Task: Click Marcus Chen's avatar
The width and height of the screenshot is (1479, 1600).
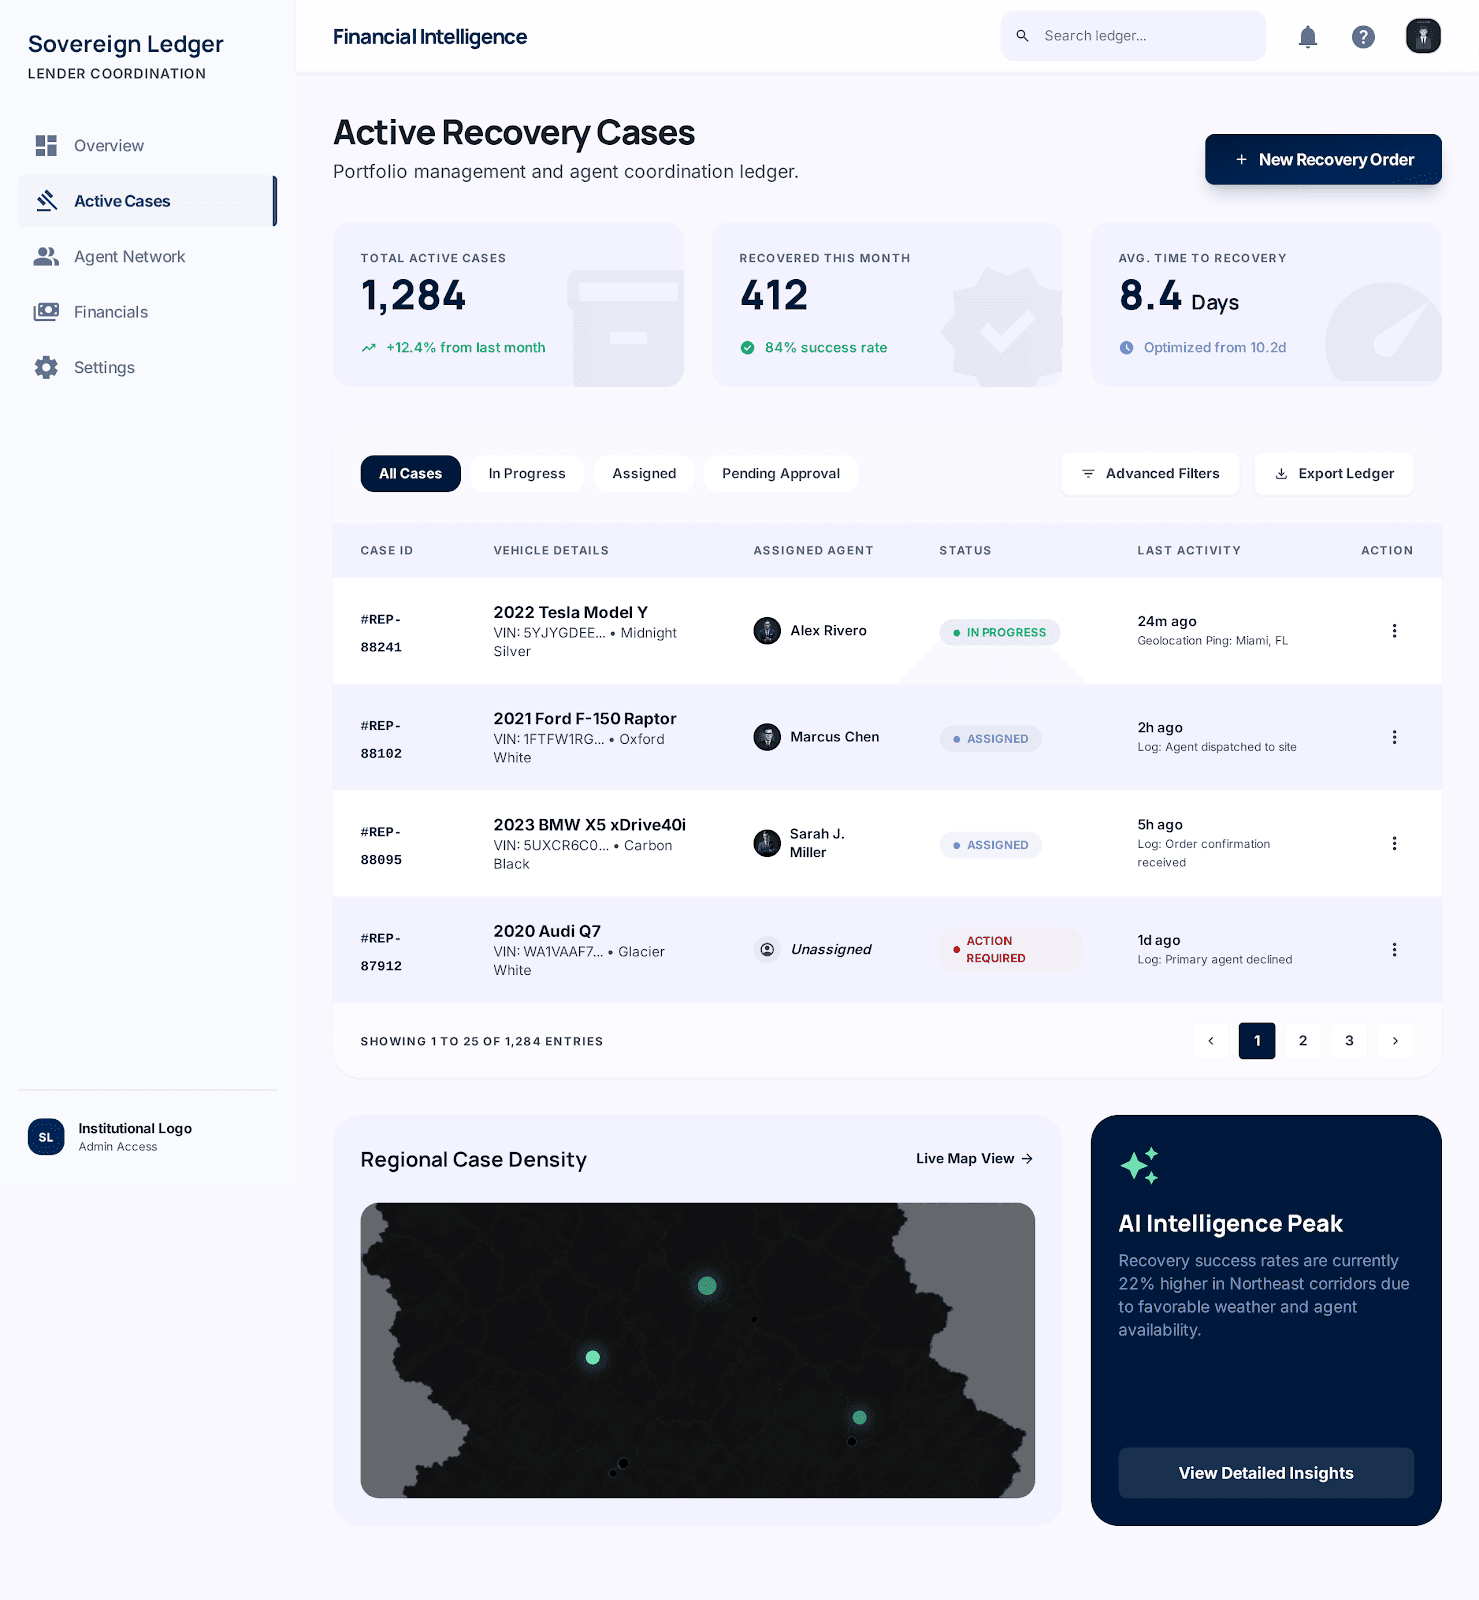Action: coord(767,737)
